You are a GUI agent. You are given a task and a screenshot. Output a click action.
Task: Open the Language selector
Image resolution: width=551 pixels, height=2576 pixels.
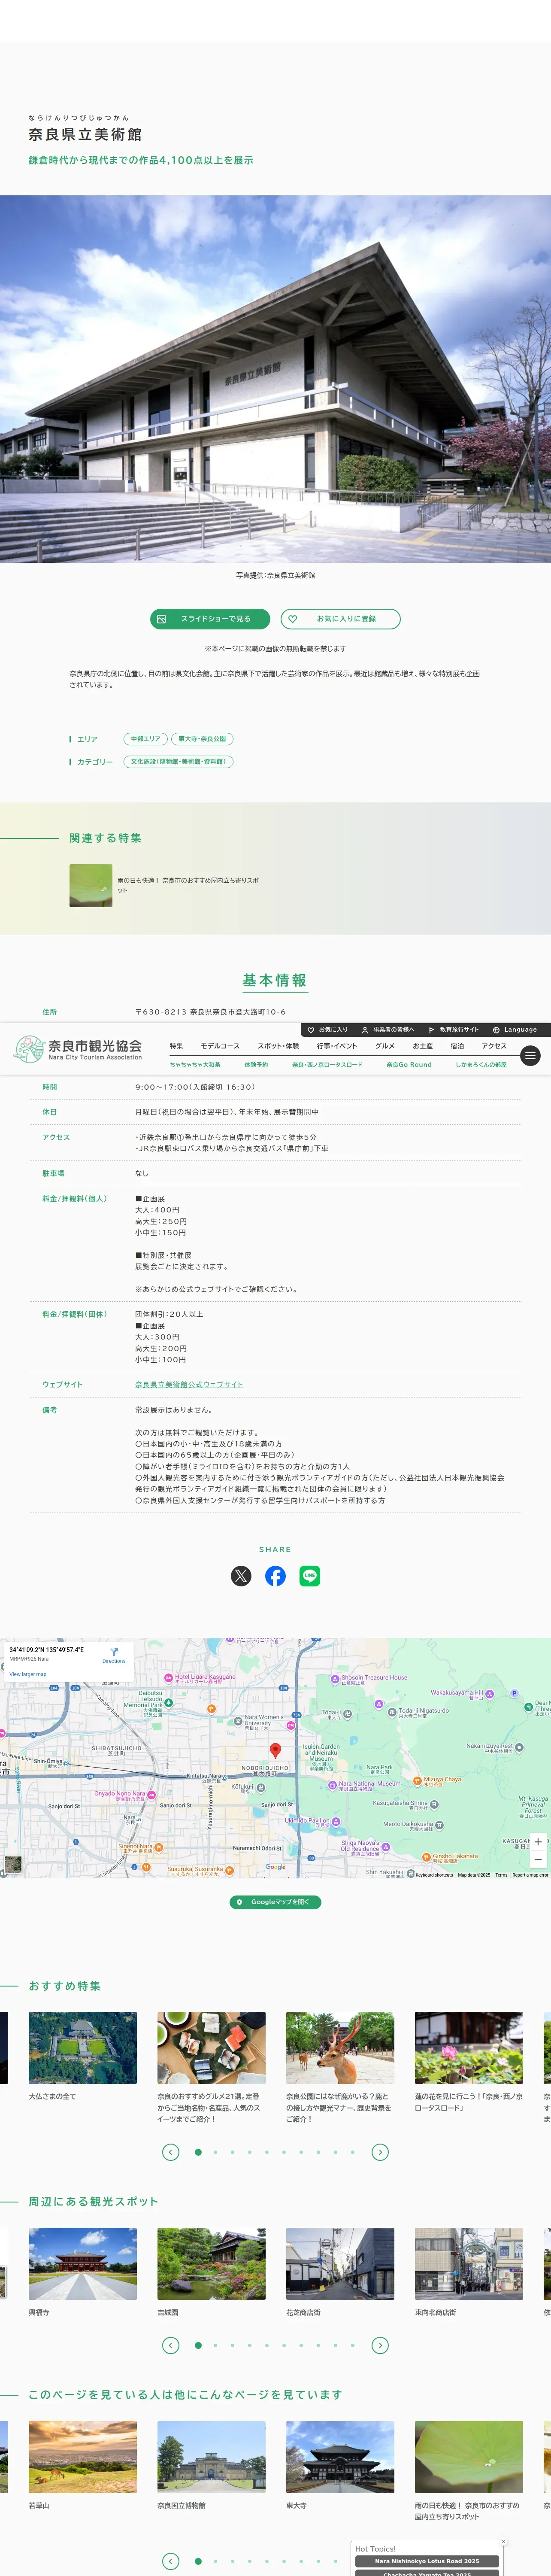point(515,1029)
